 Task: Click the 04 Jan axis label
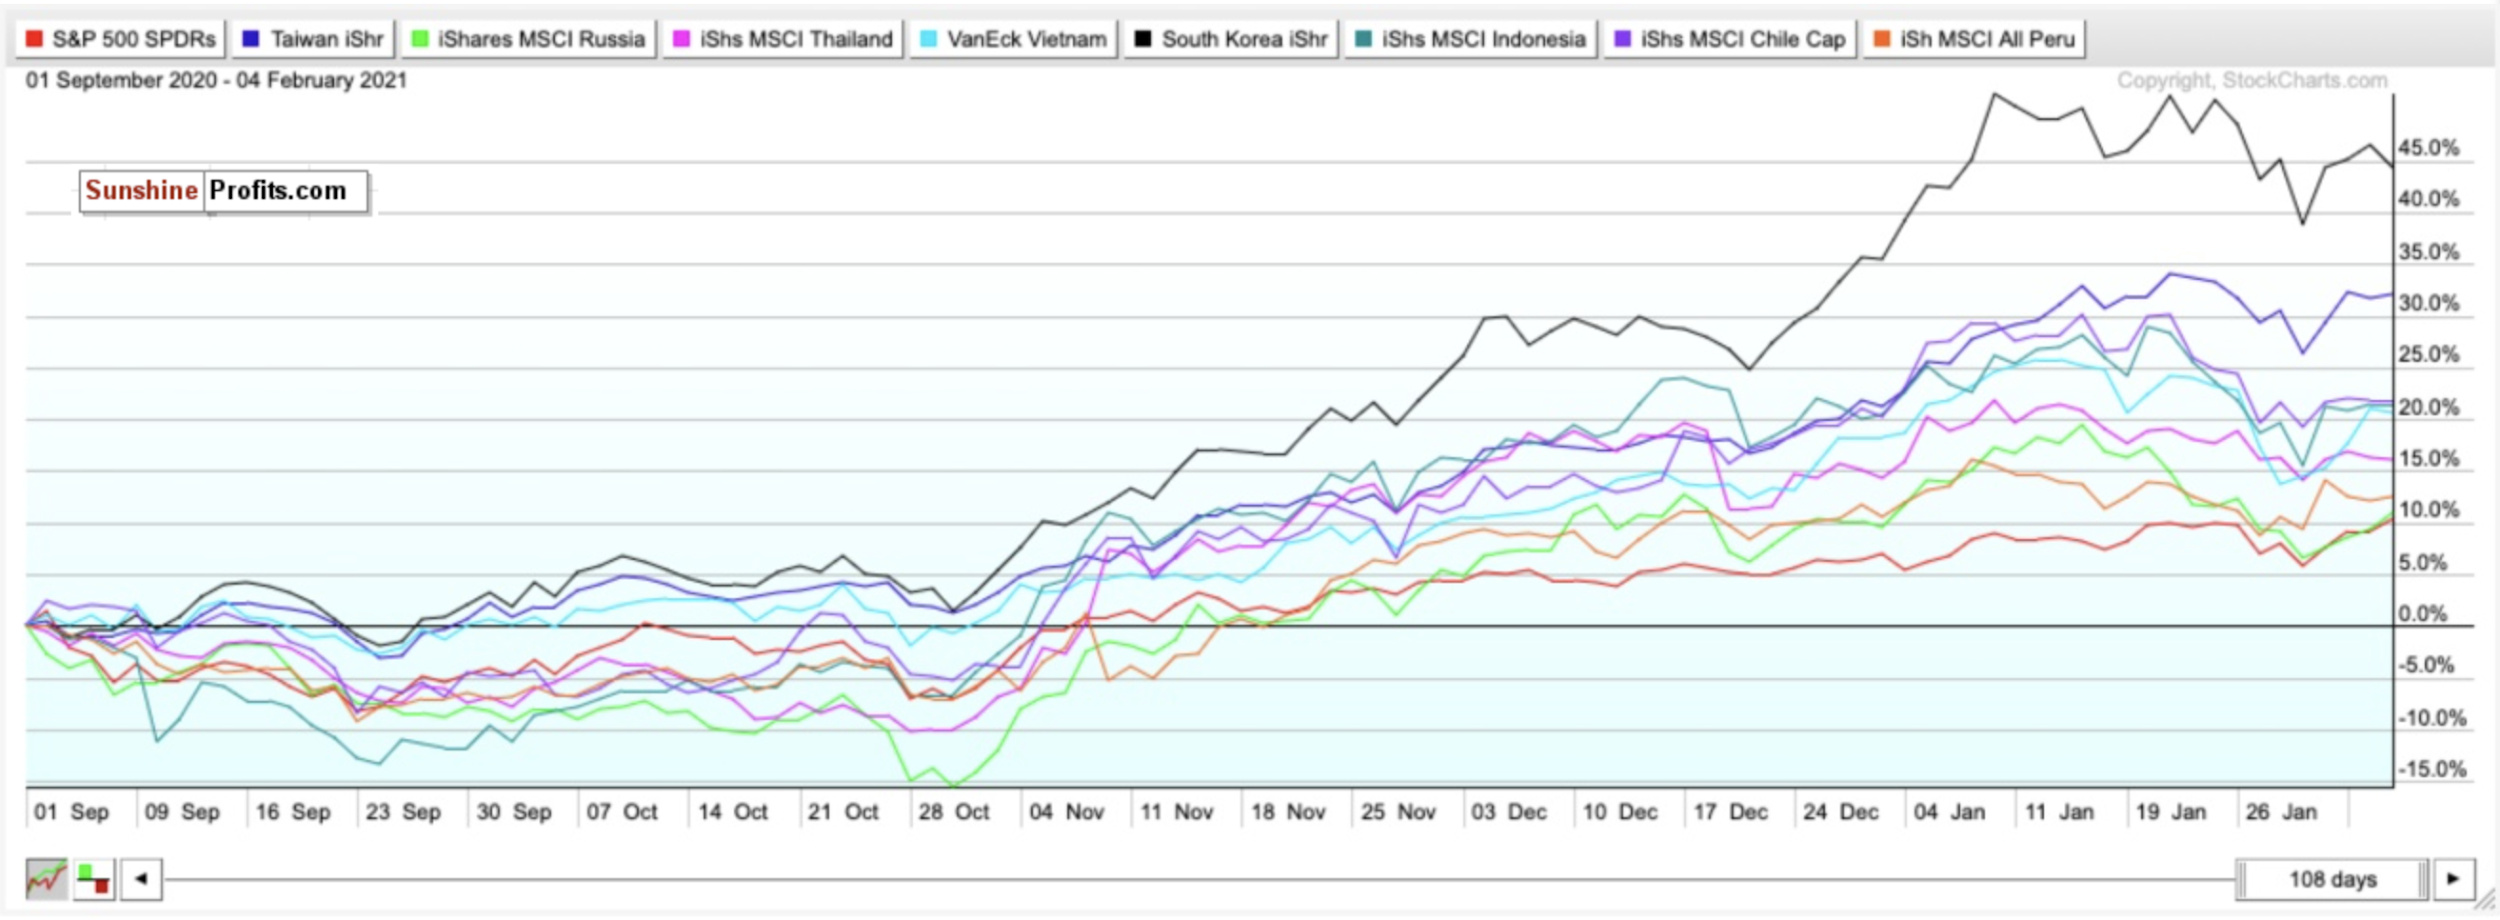pos(1949,812)
